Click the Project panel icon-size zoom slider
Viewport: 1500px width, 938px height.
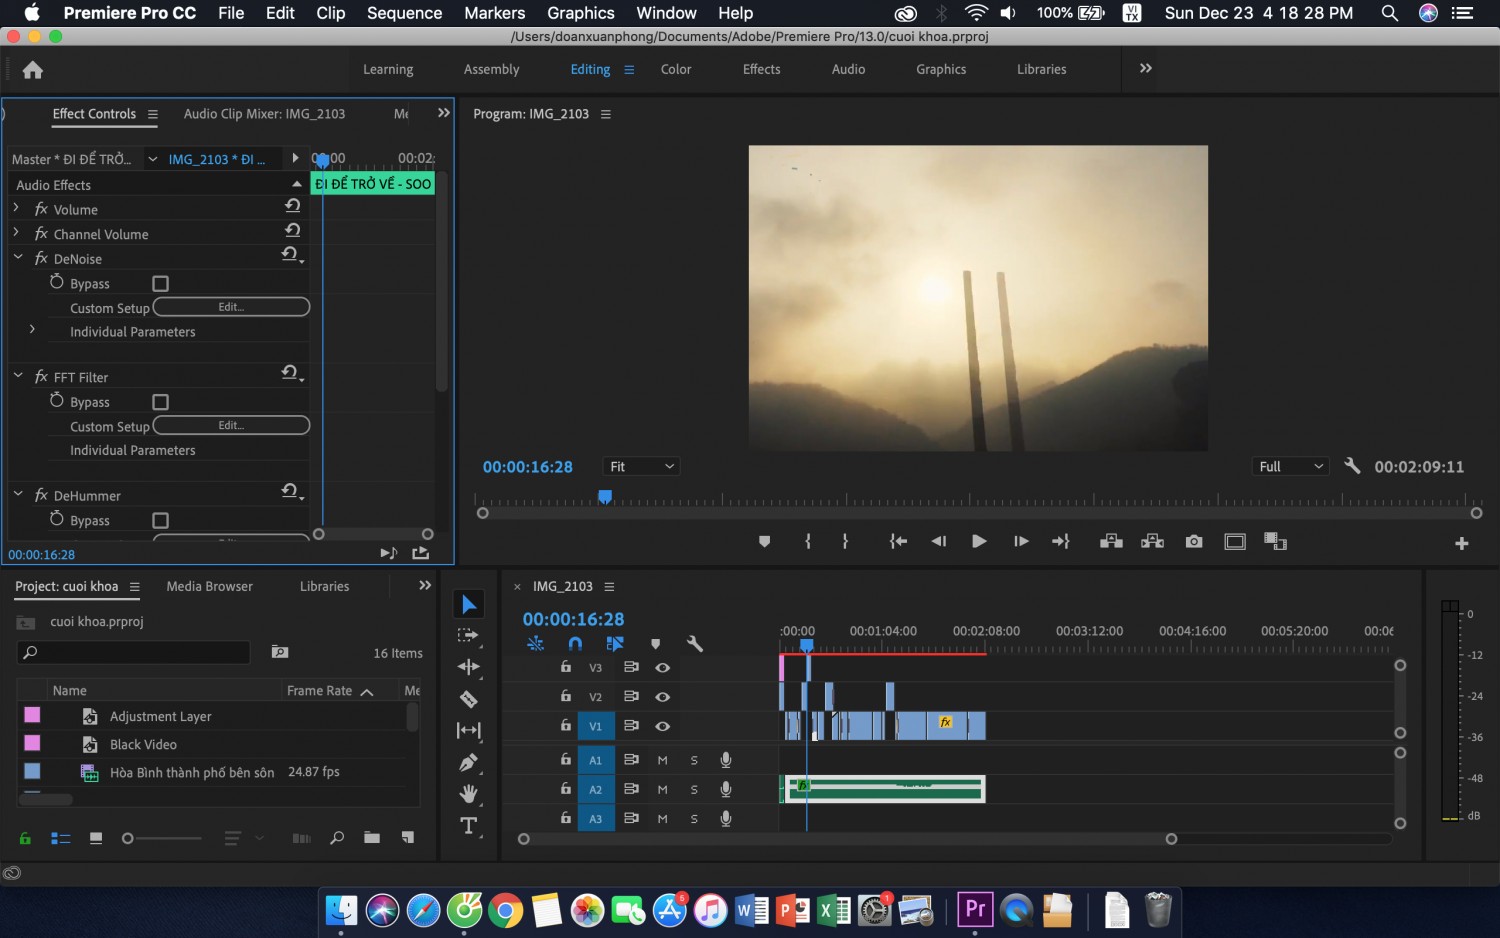click(x=162, y=838)
